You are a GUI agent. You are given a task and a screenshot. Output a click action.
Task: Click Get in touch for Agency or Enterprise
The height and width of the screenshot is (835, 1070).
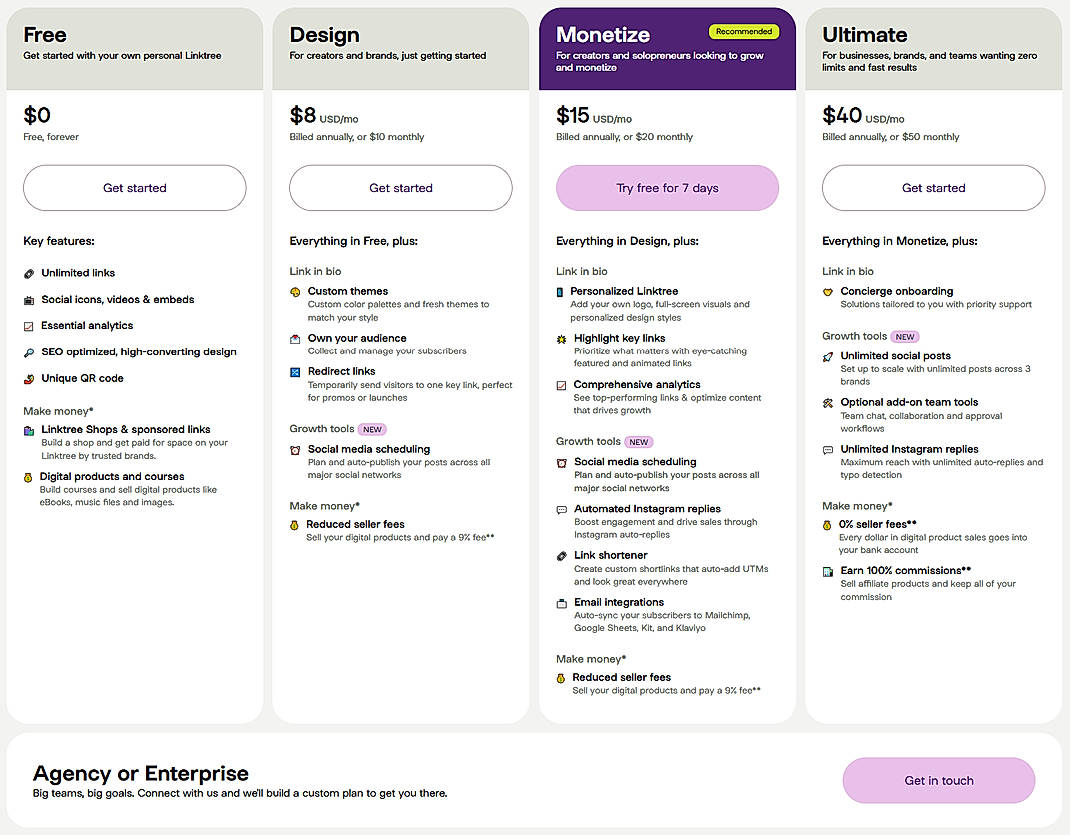(938, 780)
